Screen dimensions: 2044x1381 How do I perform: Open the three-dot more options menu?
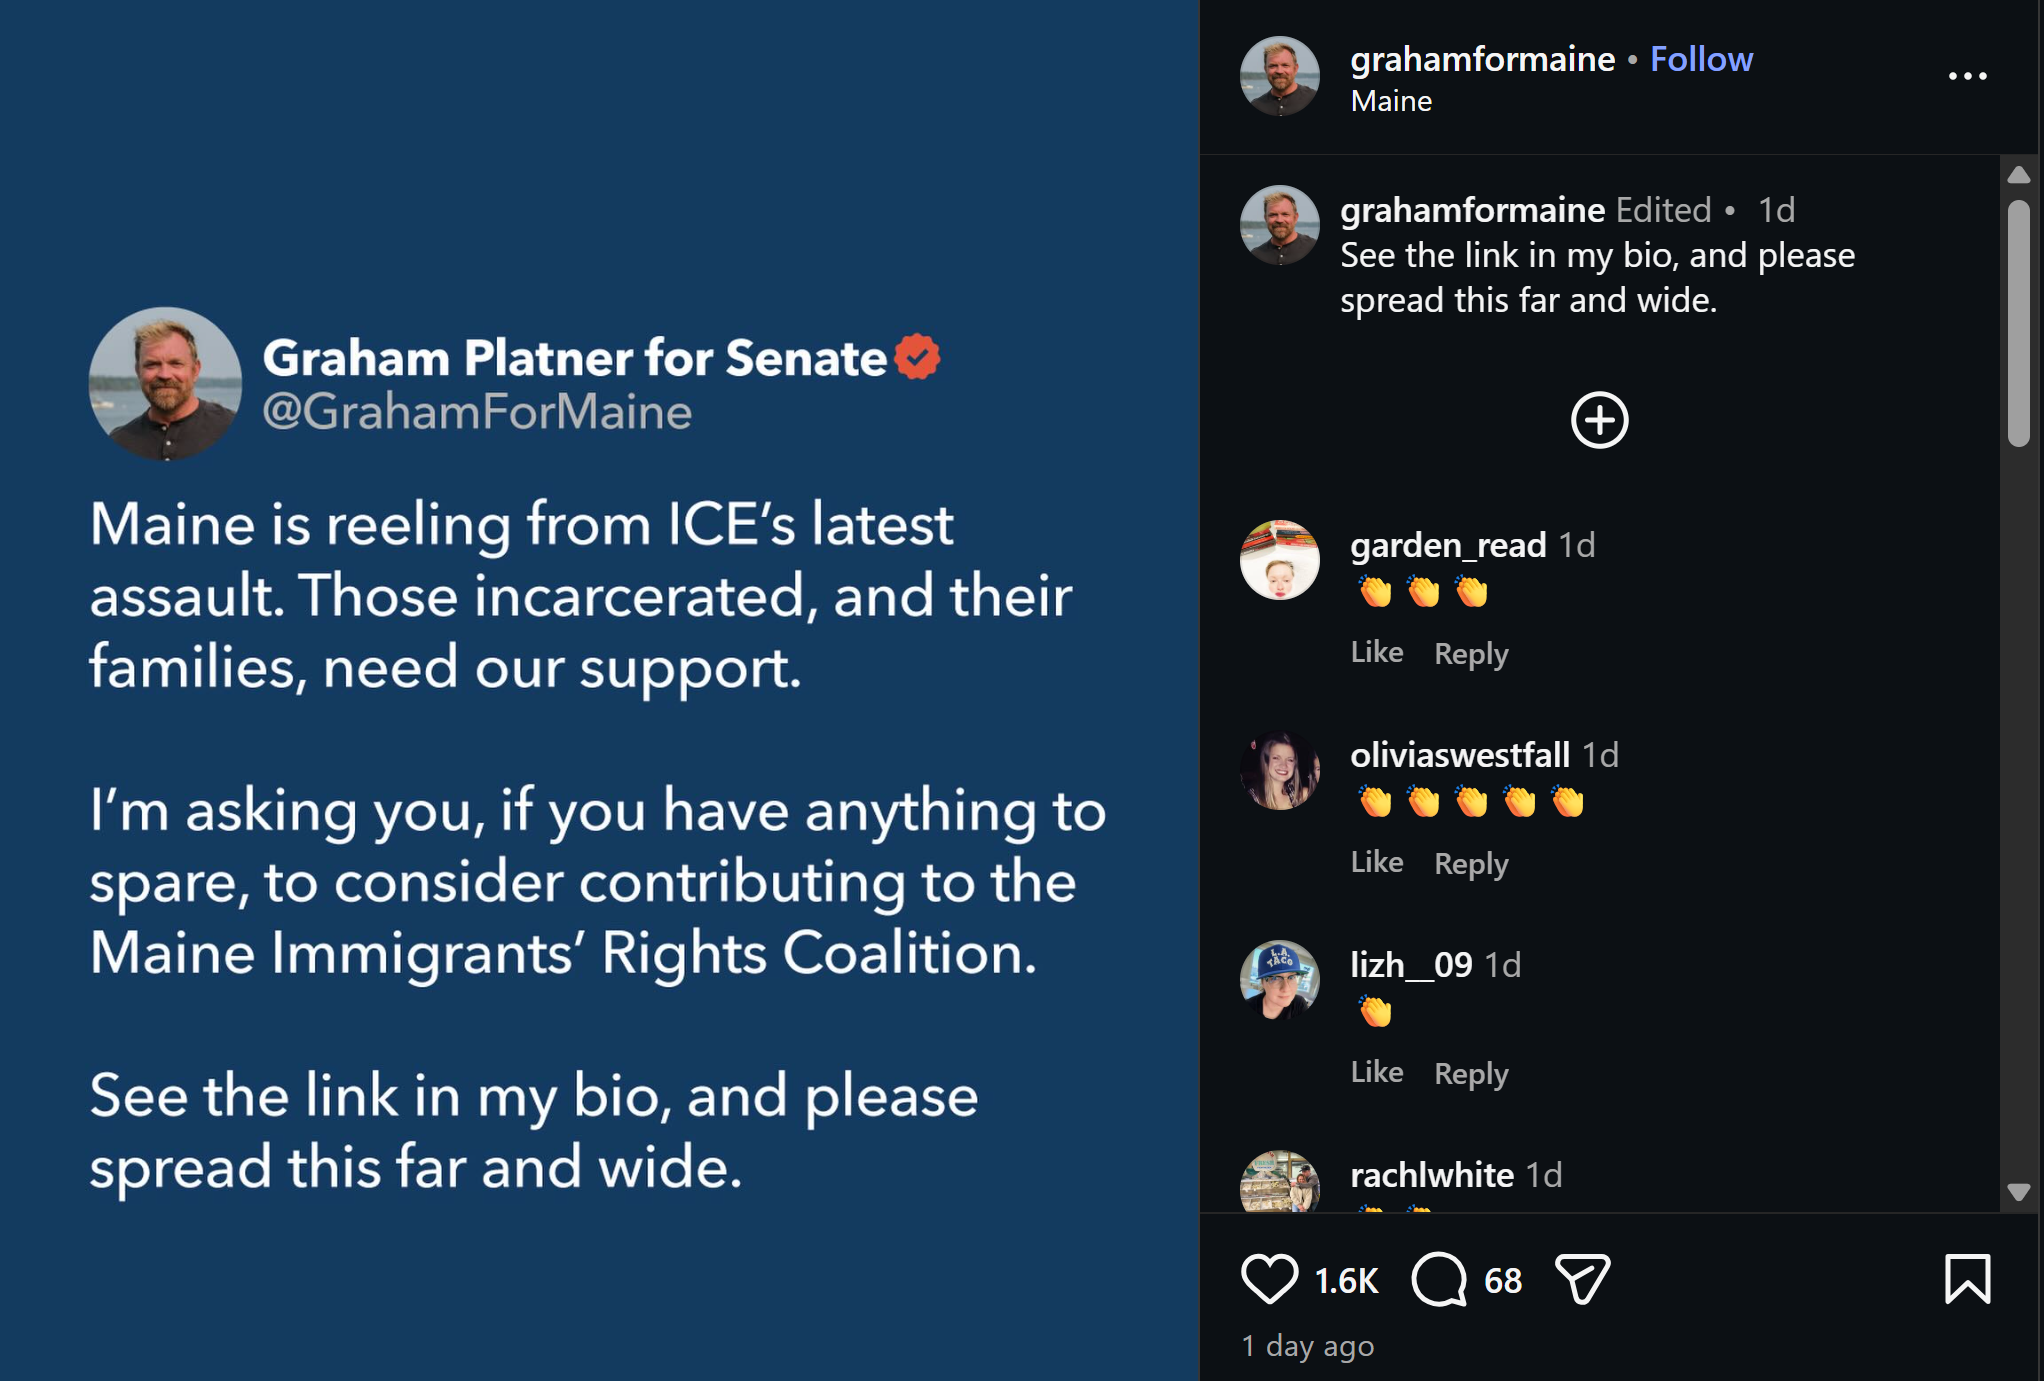click(x=1967, y=76)
